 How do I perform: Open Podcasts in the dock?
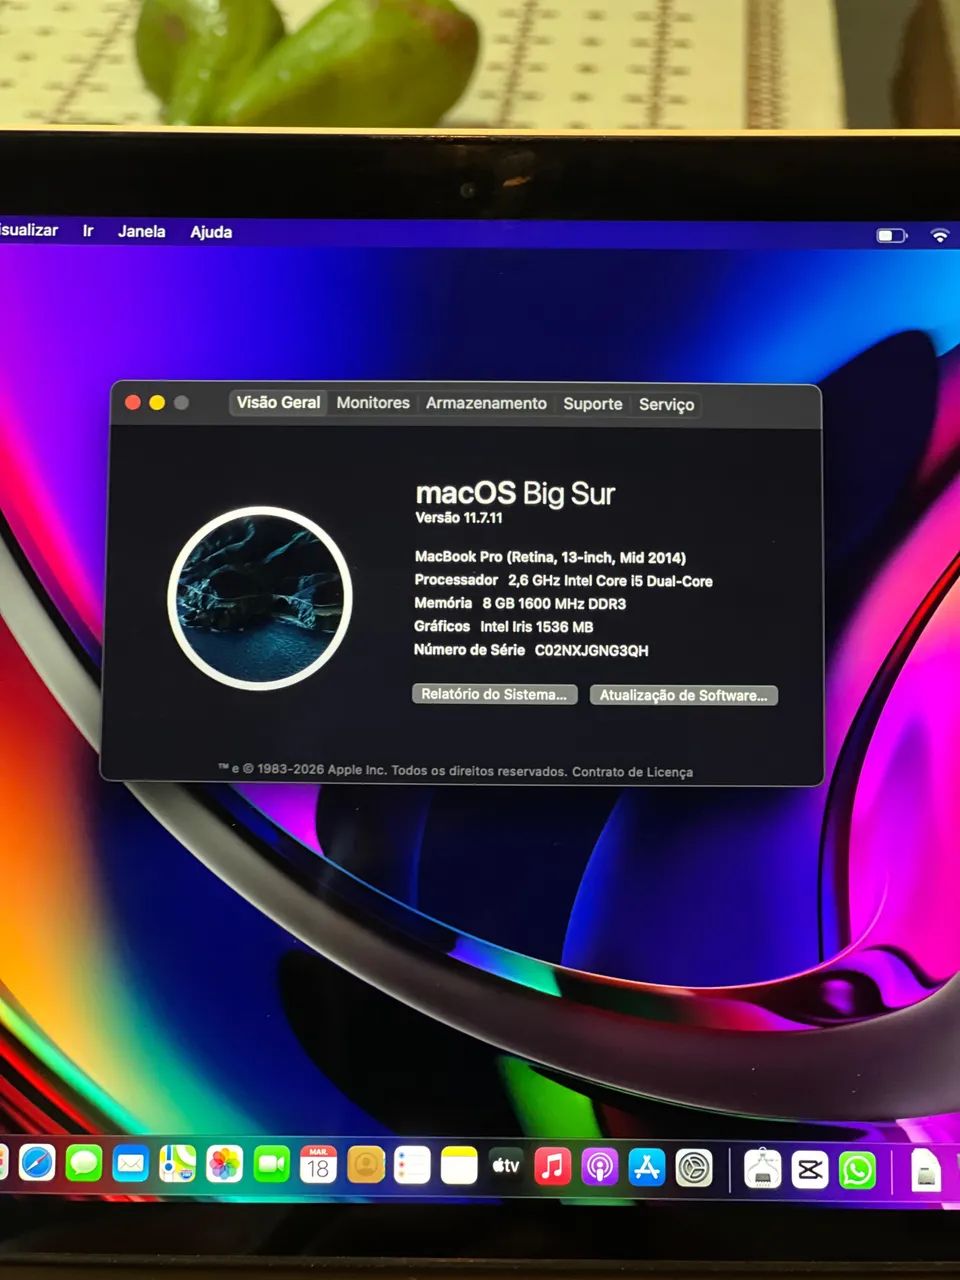[600, 1167]
